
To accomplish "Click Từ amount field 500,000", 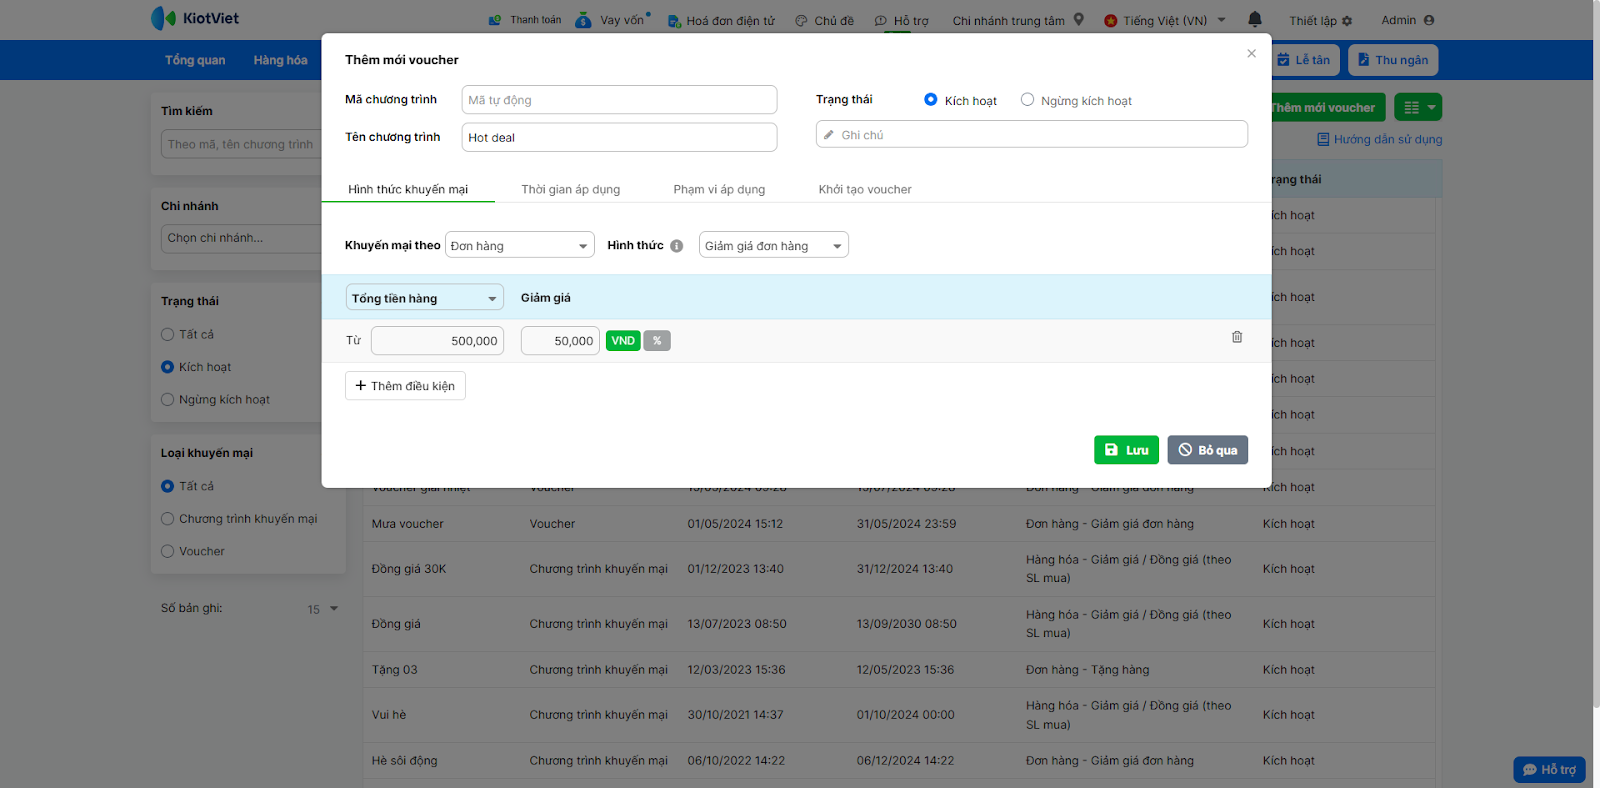I will pyautogui.click(x=437, y=341).
